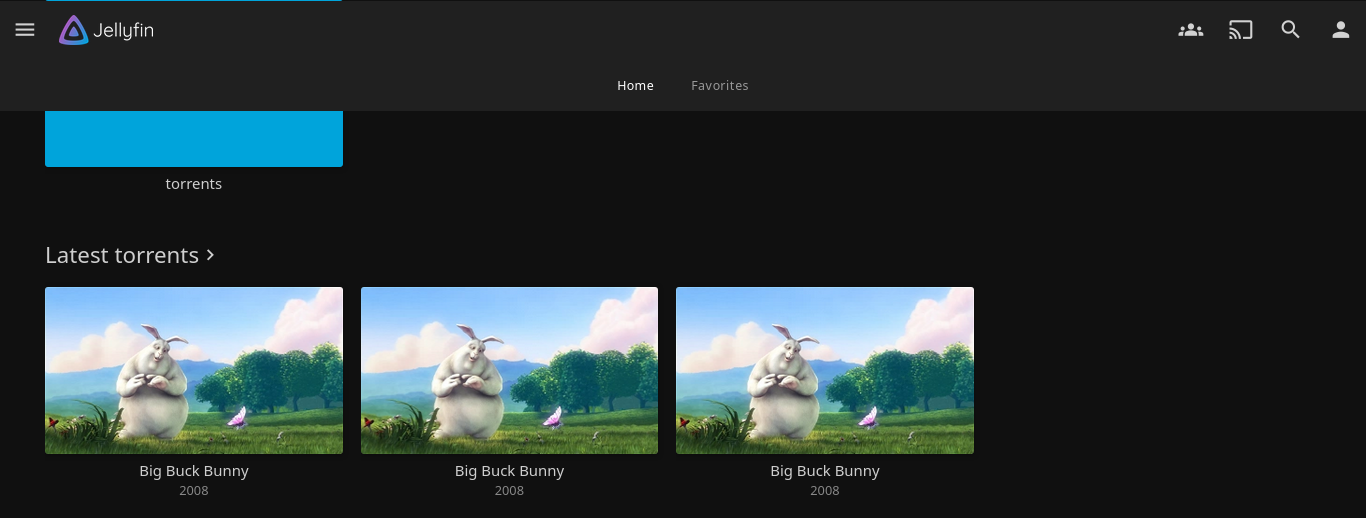Open the hamburger navigation menu
The image size is (1366, 518).
25,30
